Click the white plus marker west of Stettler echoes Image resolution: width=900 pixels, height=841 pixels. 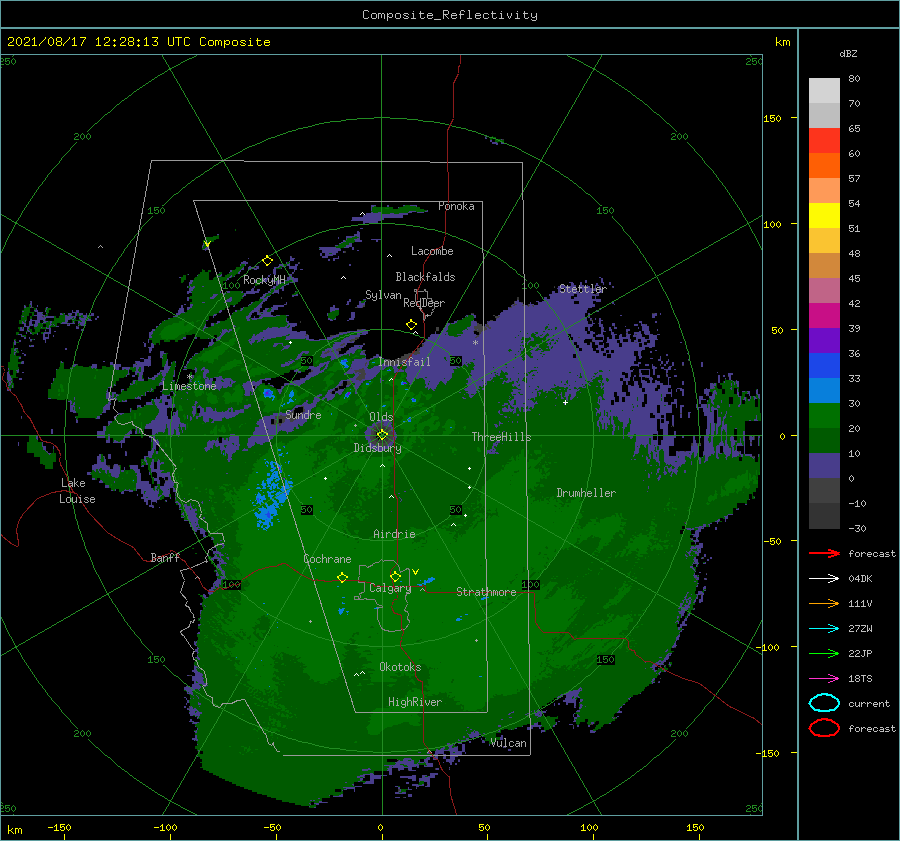[x=565, y=402]
